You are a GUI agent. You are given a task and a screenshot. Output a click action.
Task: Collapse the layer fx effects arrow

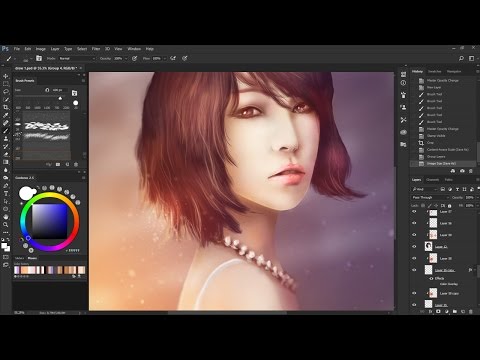pos(474,270)
